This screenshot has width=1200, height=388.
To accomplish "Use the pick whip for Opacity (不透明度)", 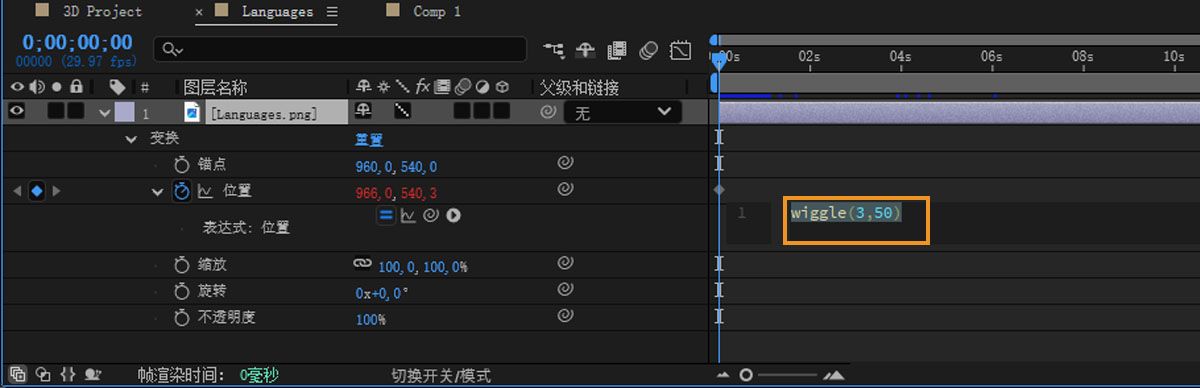I will (565, 315).
